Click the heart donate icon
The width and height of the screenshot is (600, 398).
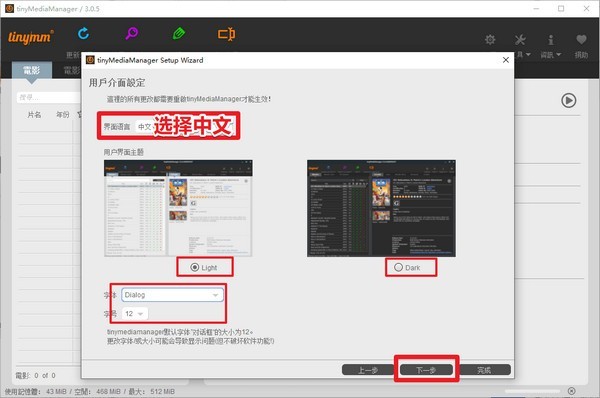[581, 39]
